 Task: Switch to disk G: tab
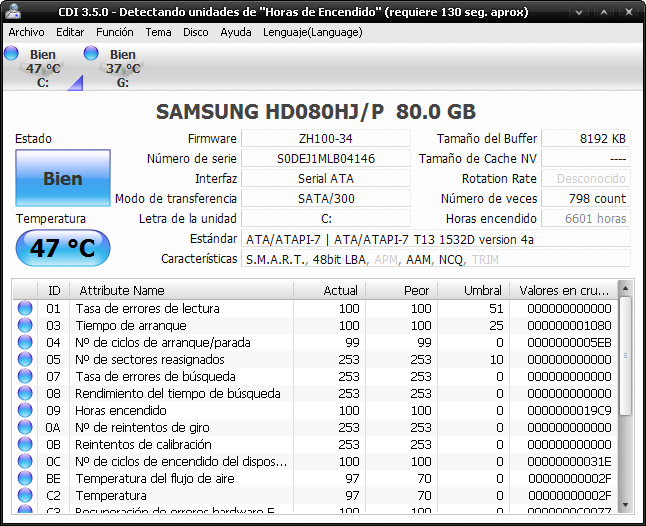123,68
